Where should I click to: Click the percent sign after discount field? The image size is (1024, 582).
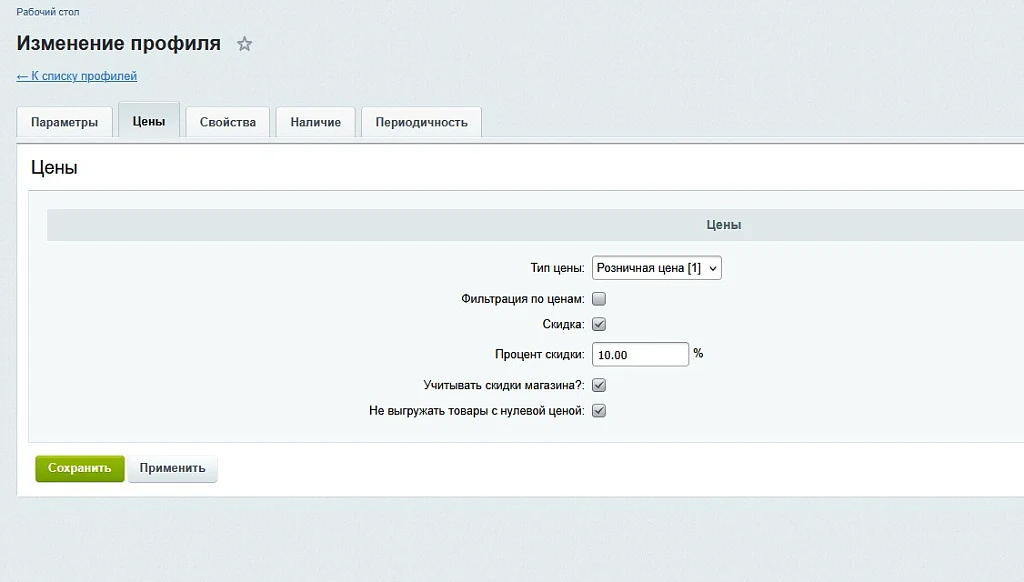pyautogui.click(x=698, y=353)
